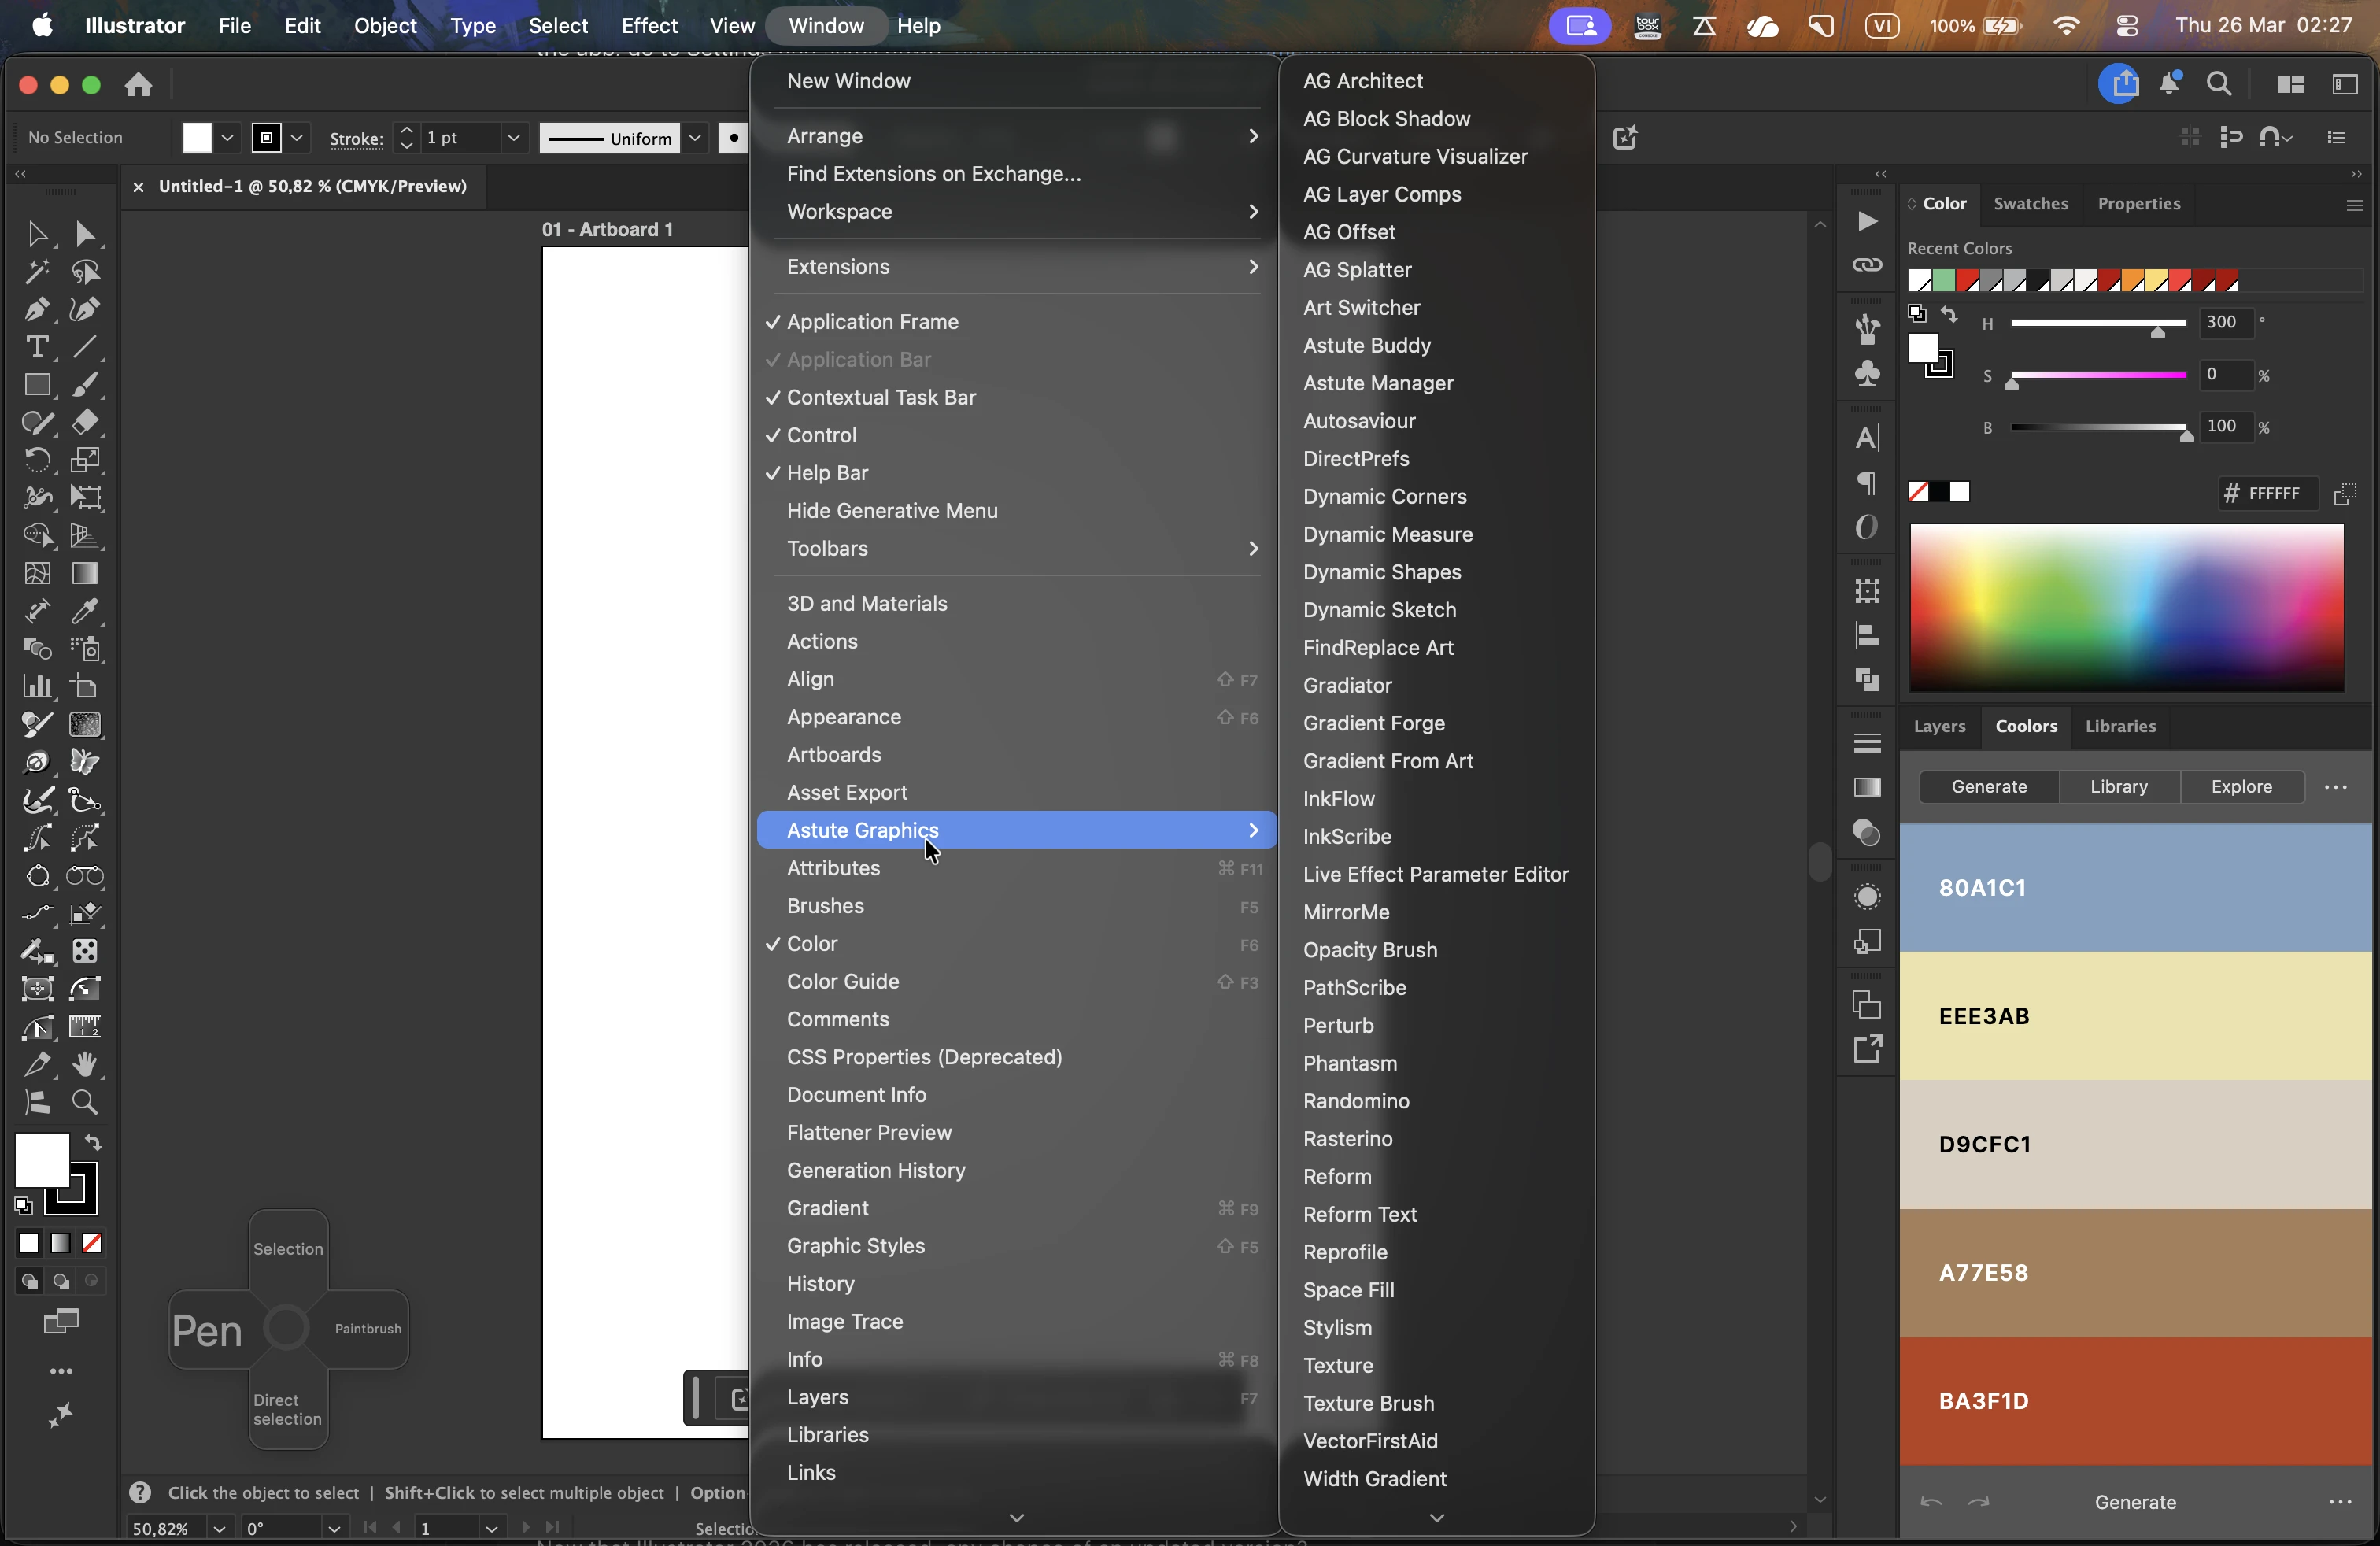Click the search magnifier icon
2380x1546 pixels.
(x=2219, y=85)
